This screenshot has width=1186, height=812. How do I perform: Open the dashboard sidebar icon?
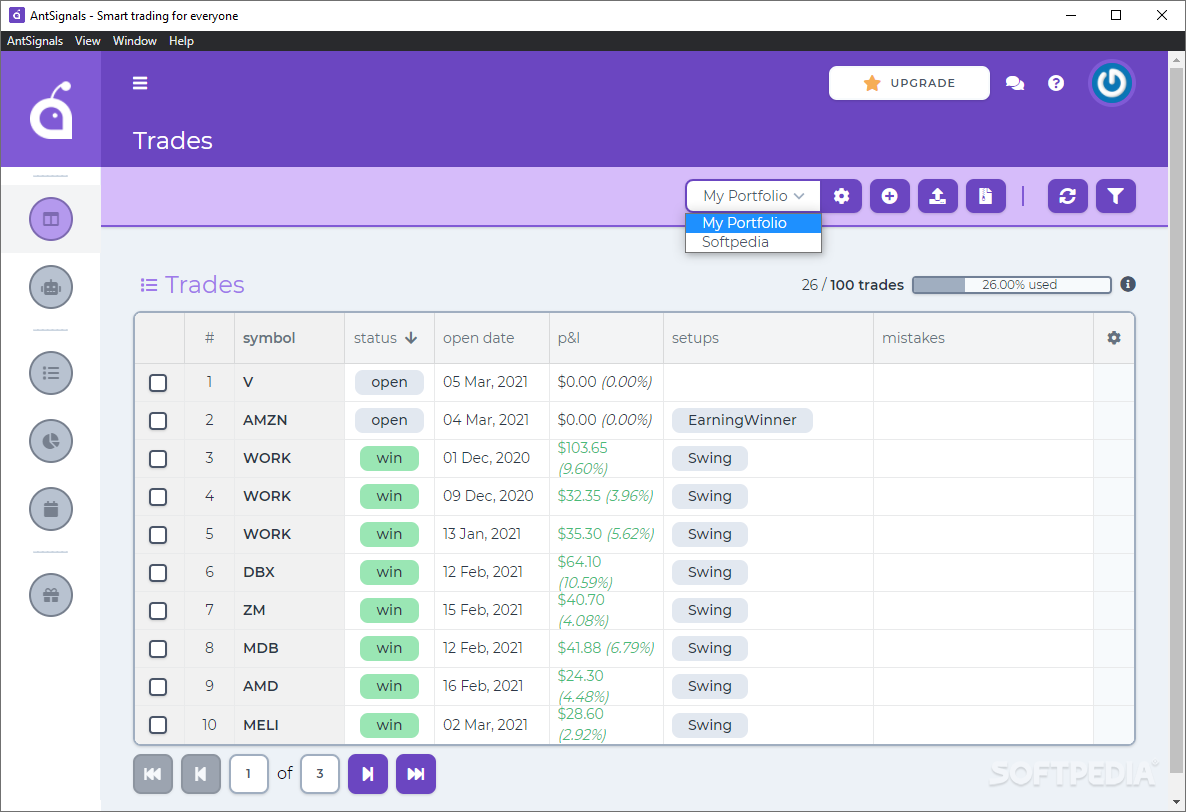click(x=51, y=219)
